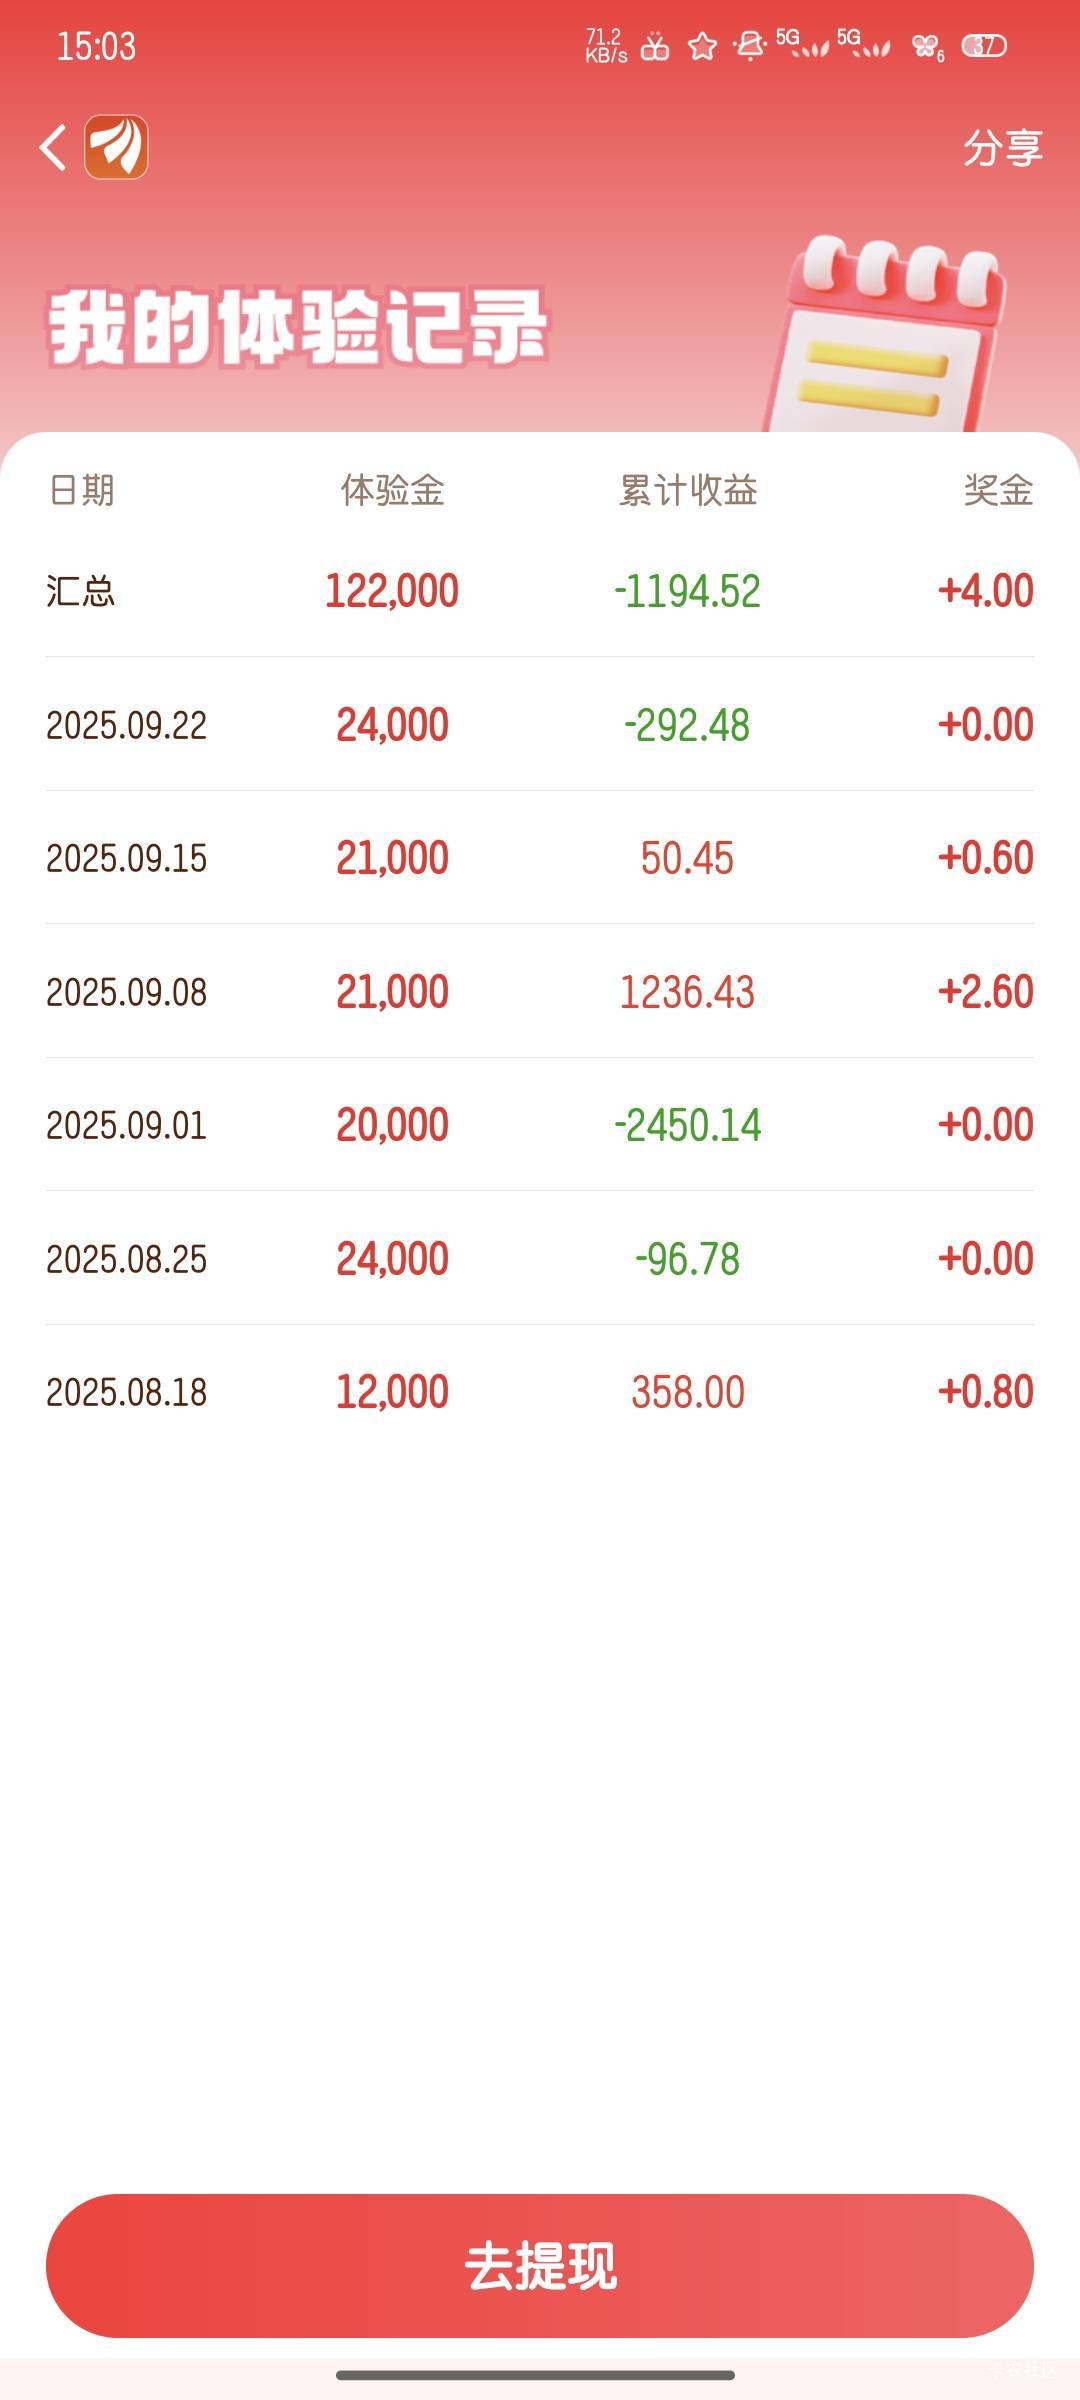Viewport: 1080px width, 2400px height.
Task: Tap the -2450.14 loss value
Action: tap(688, 1125)
